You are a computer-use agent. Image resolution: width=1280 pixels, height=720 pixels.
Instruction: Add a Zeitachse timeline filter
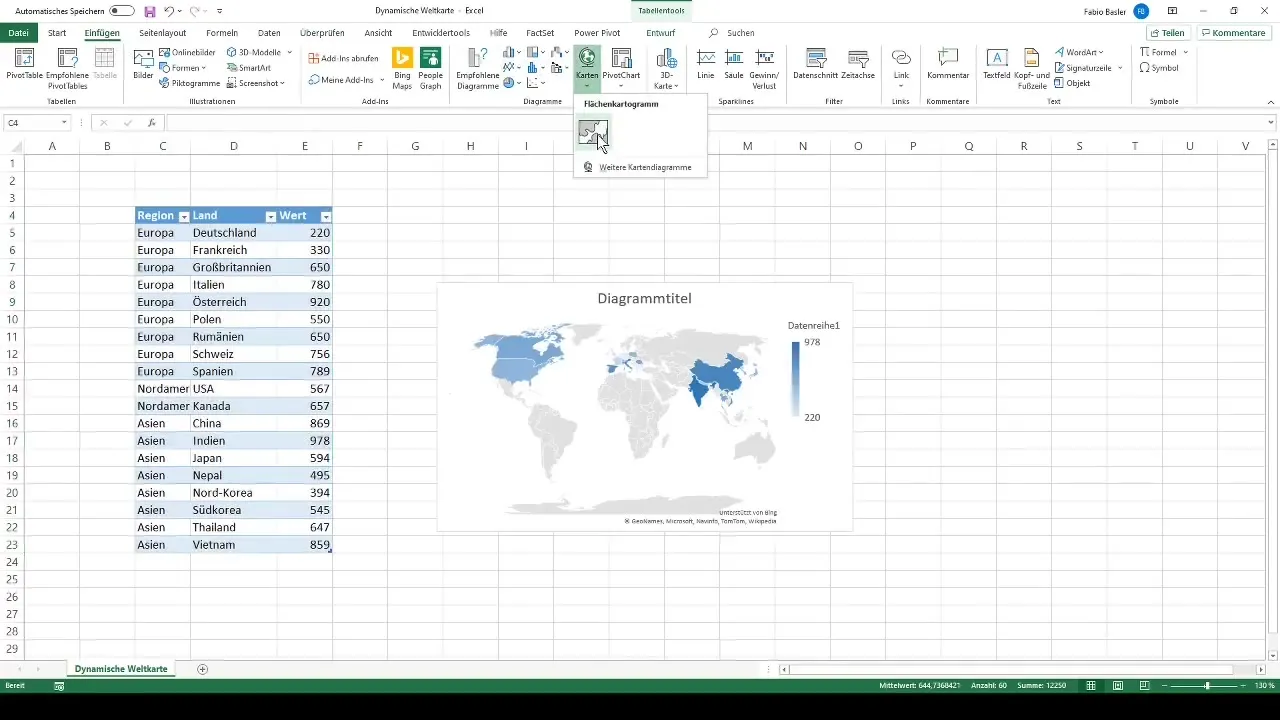[x=858, y=64]
